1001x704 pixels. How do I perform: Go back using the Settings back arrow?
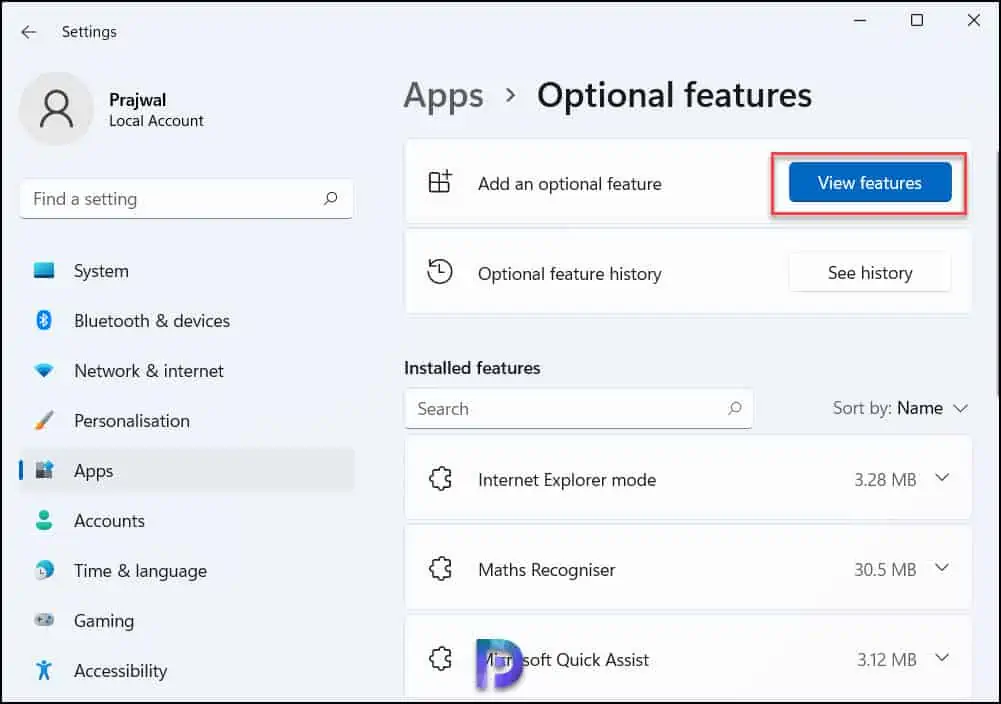point(29,32)
